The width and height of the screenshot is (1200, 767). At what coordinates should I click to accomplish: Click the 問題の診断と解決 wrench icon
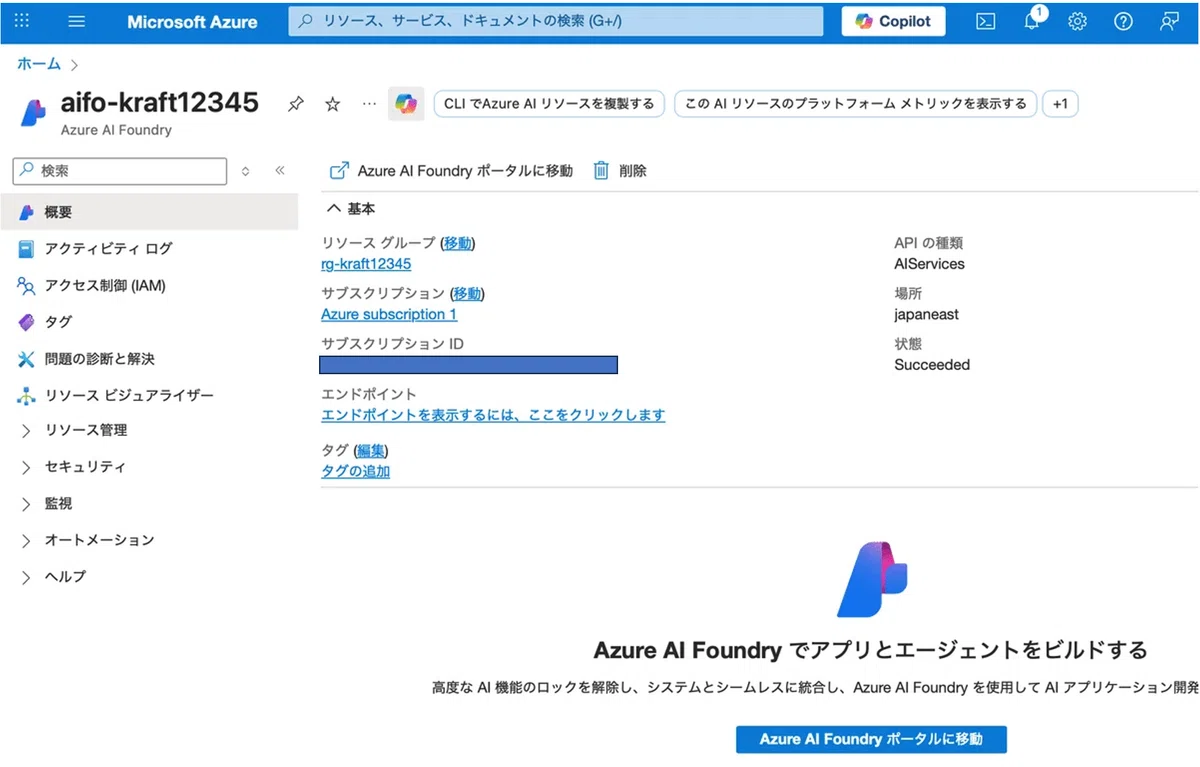[x=26, y=359]
